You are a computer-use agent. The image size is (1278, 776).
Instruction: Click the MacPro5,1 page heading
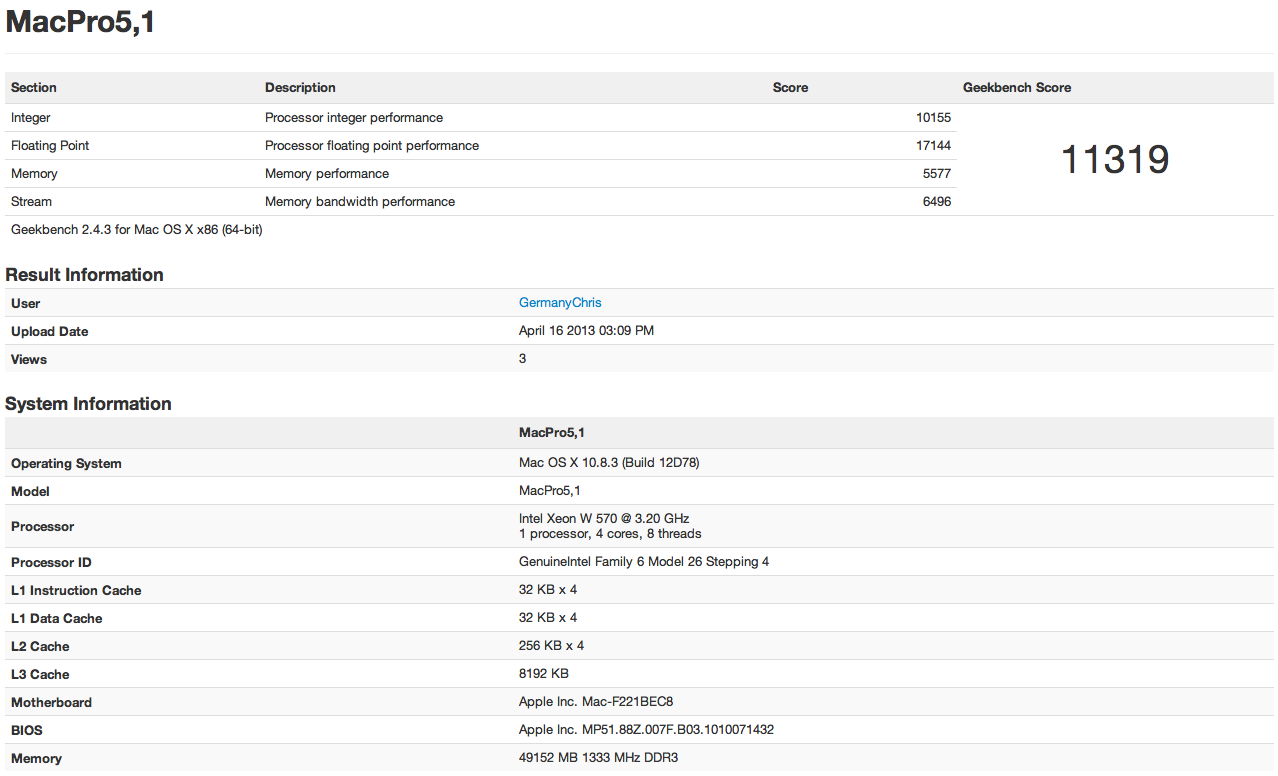(80, 22)
